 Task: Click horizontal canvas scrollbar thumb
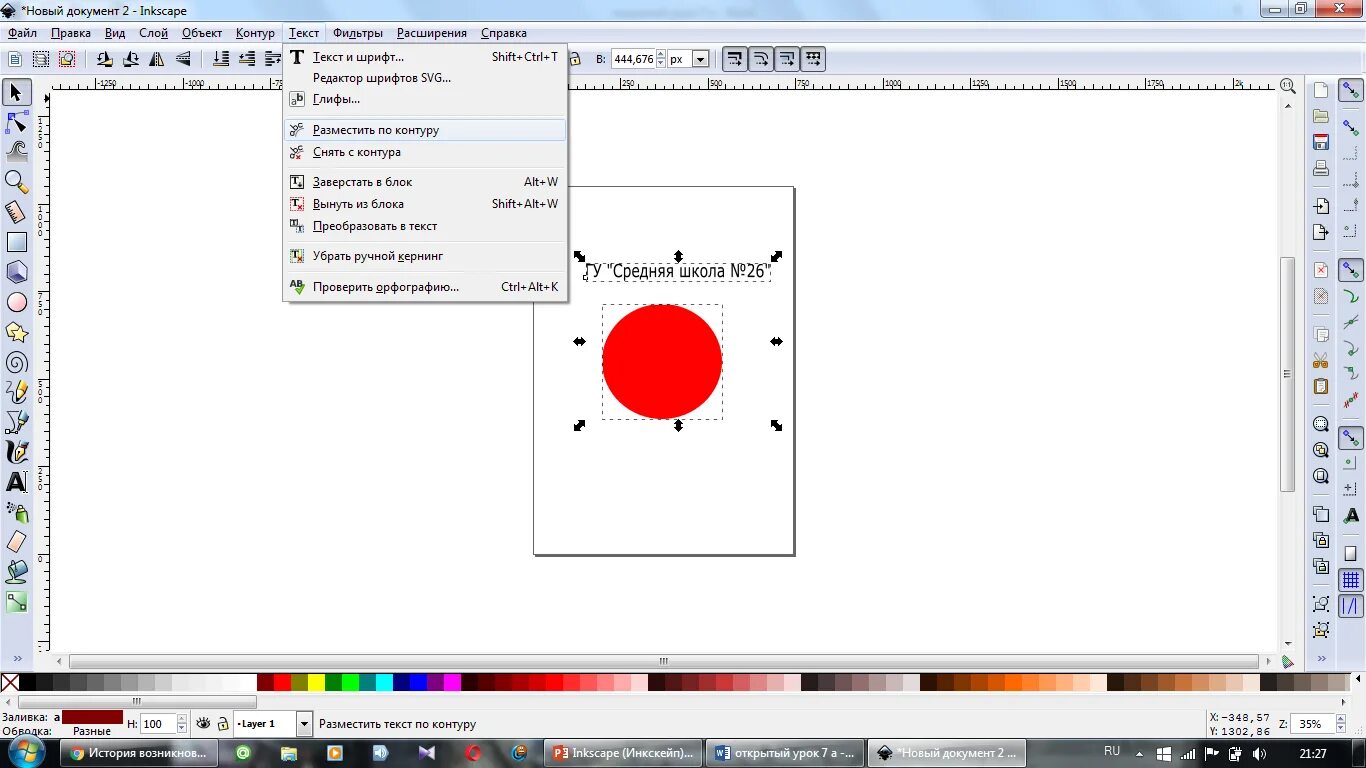pos(663,661)
